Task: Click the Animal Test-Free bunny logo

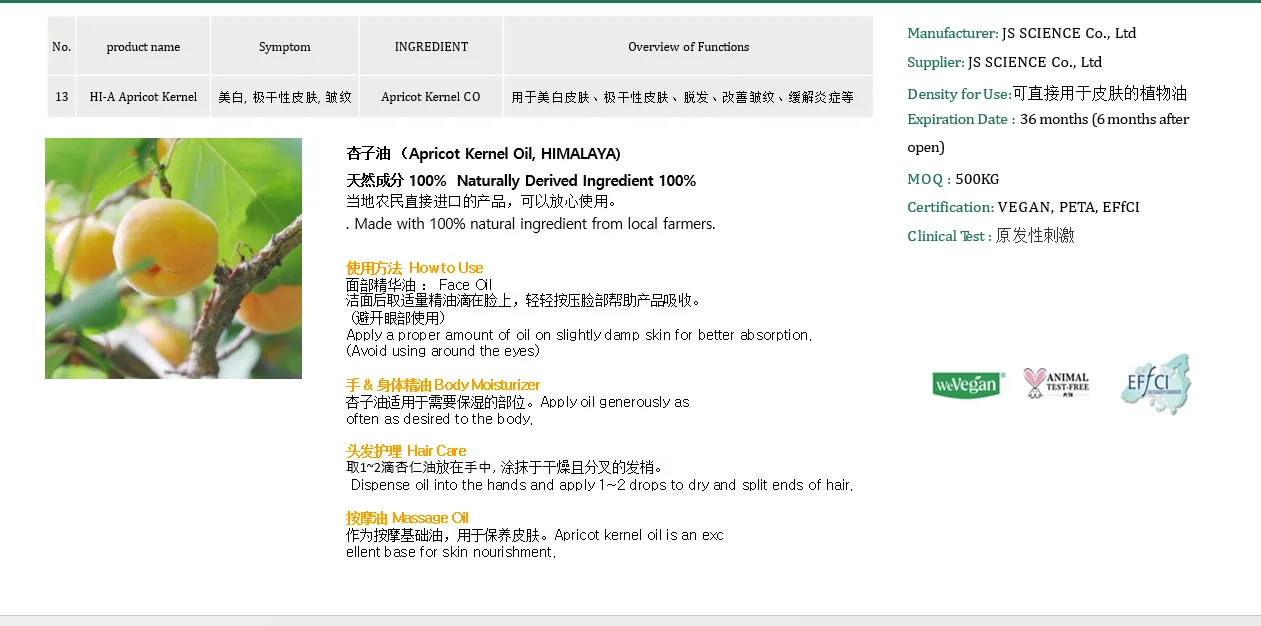Action: (x=1056, y=383)
